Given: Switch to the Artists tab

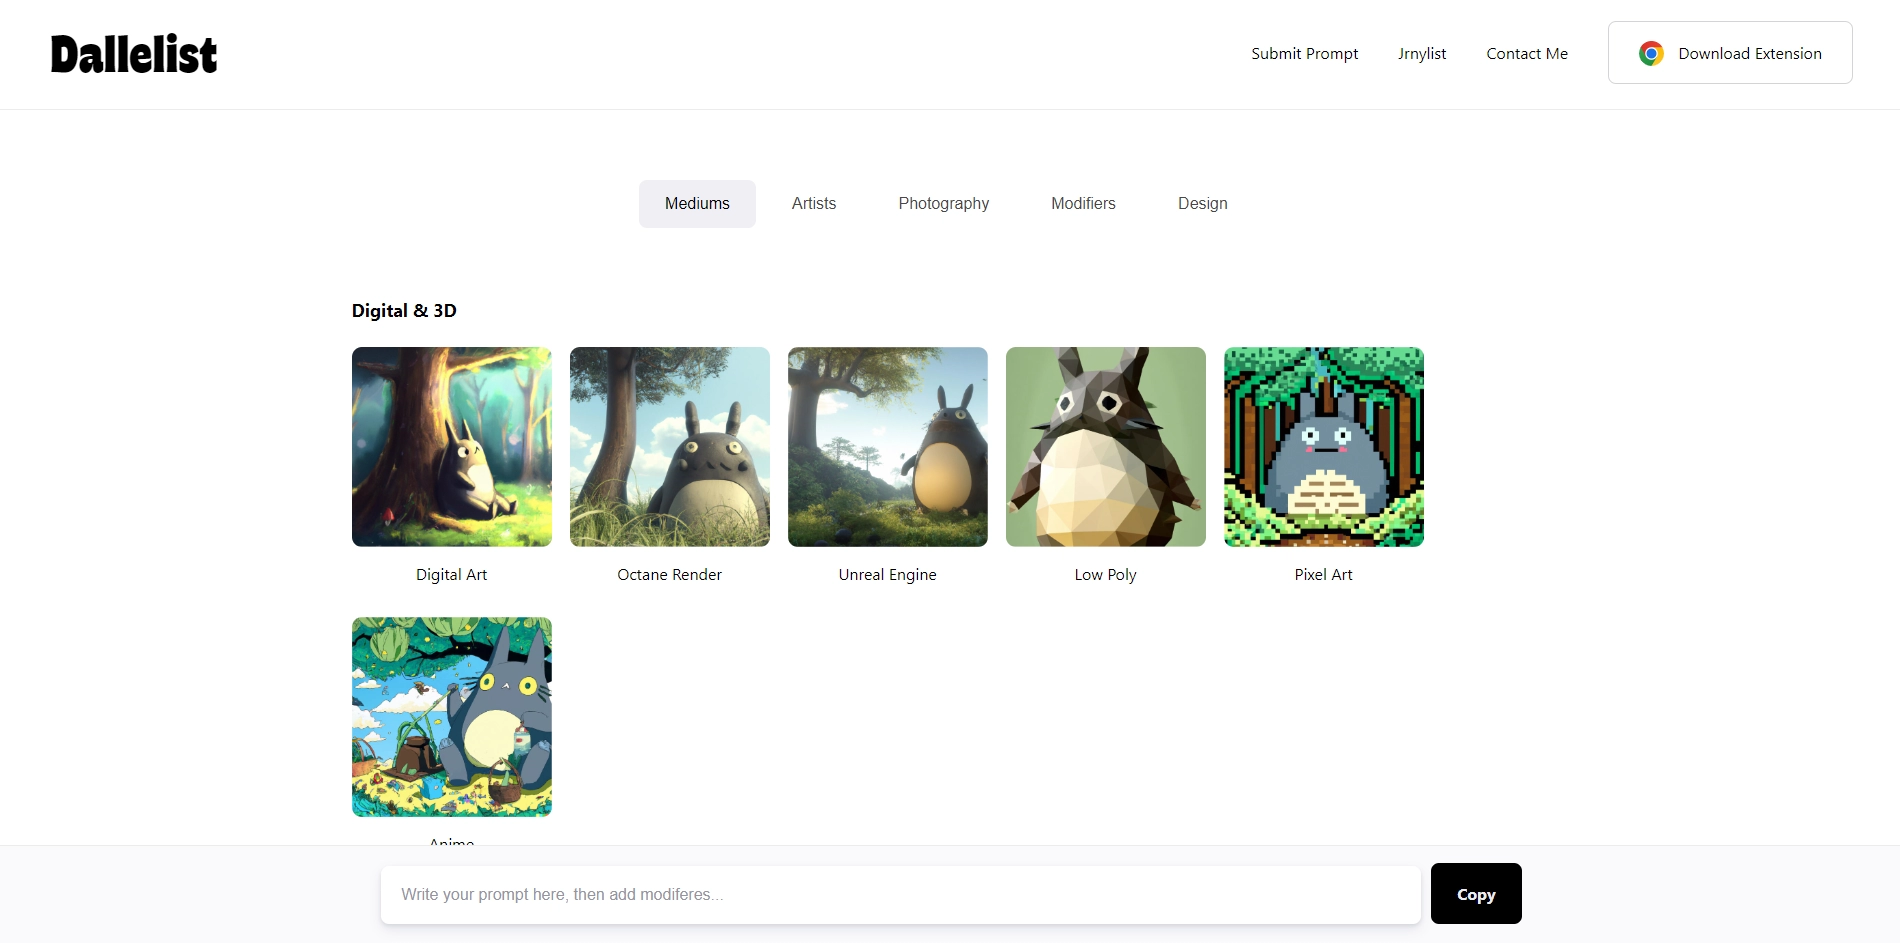Looking at the screenshot, I should [814, 204].
